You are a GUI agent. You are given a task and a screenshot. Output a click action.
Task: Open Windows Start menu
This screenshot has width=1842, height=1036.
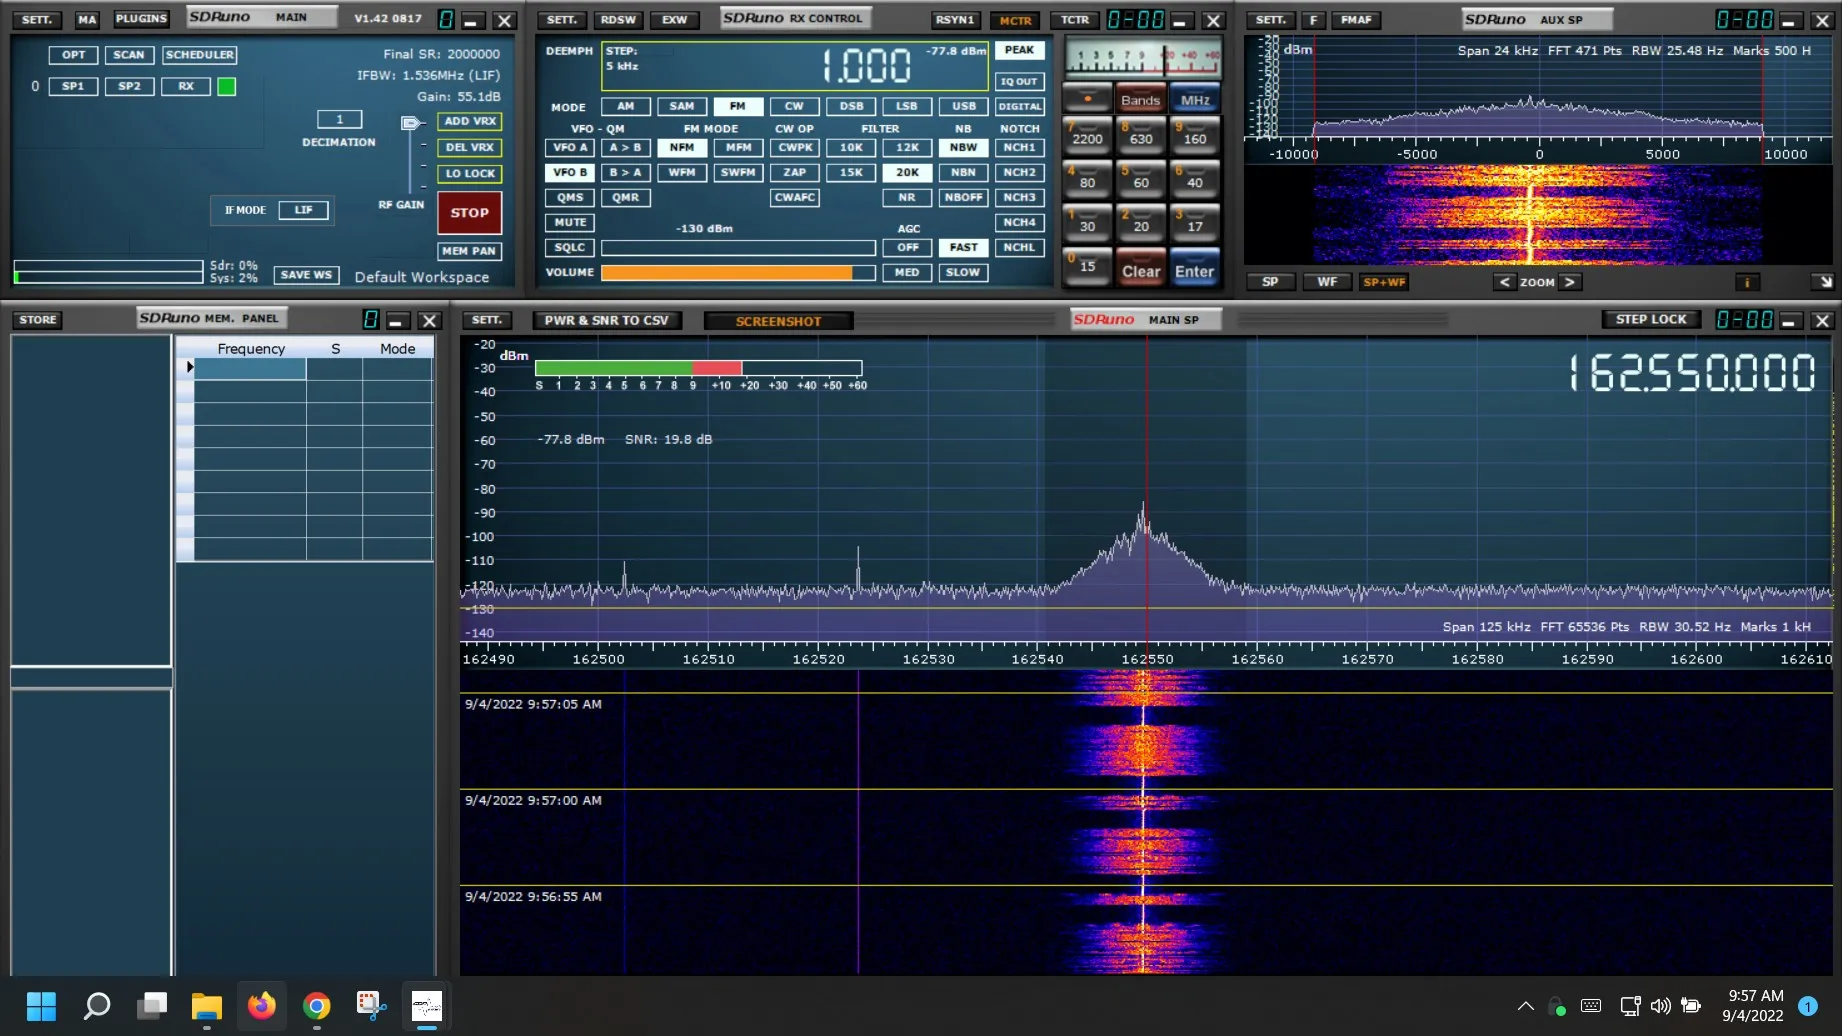[41, 1005]
